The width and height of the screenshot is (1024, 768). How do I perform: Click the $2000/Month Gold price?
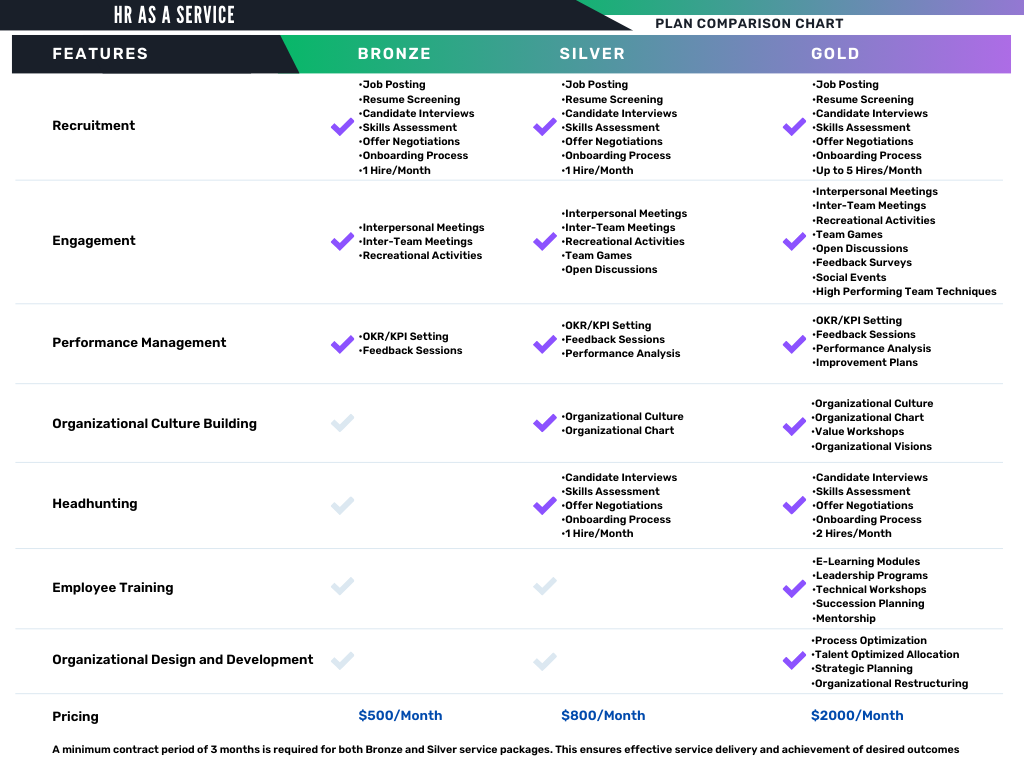click(x=857, y=716)
